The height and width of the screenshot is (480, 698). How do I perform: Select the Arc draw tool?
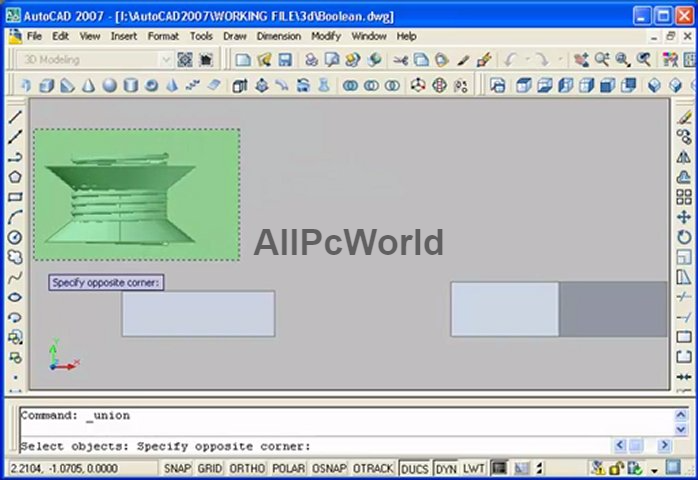15,217
